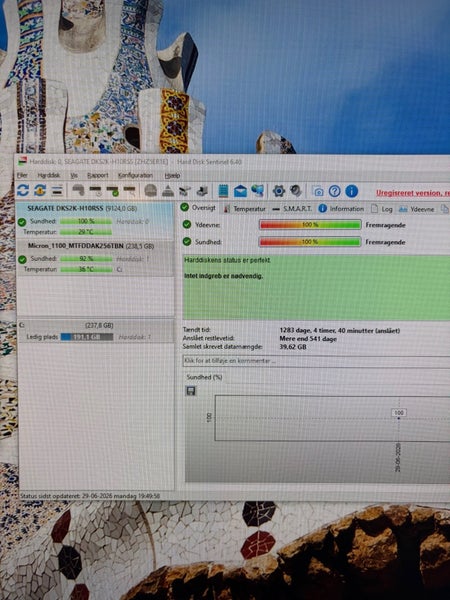The width and height of the screenshot is (450, 600).
Task: Switch to the S.M.A.R.T. tab
Action: pos(292,209)
